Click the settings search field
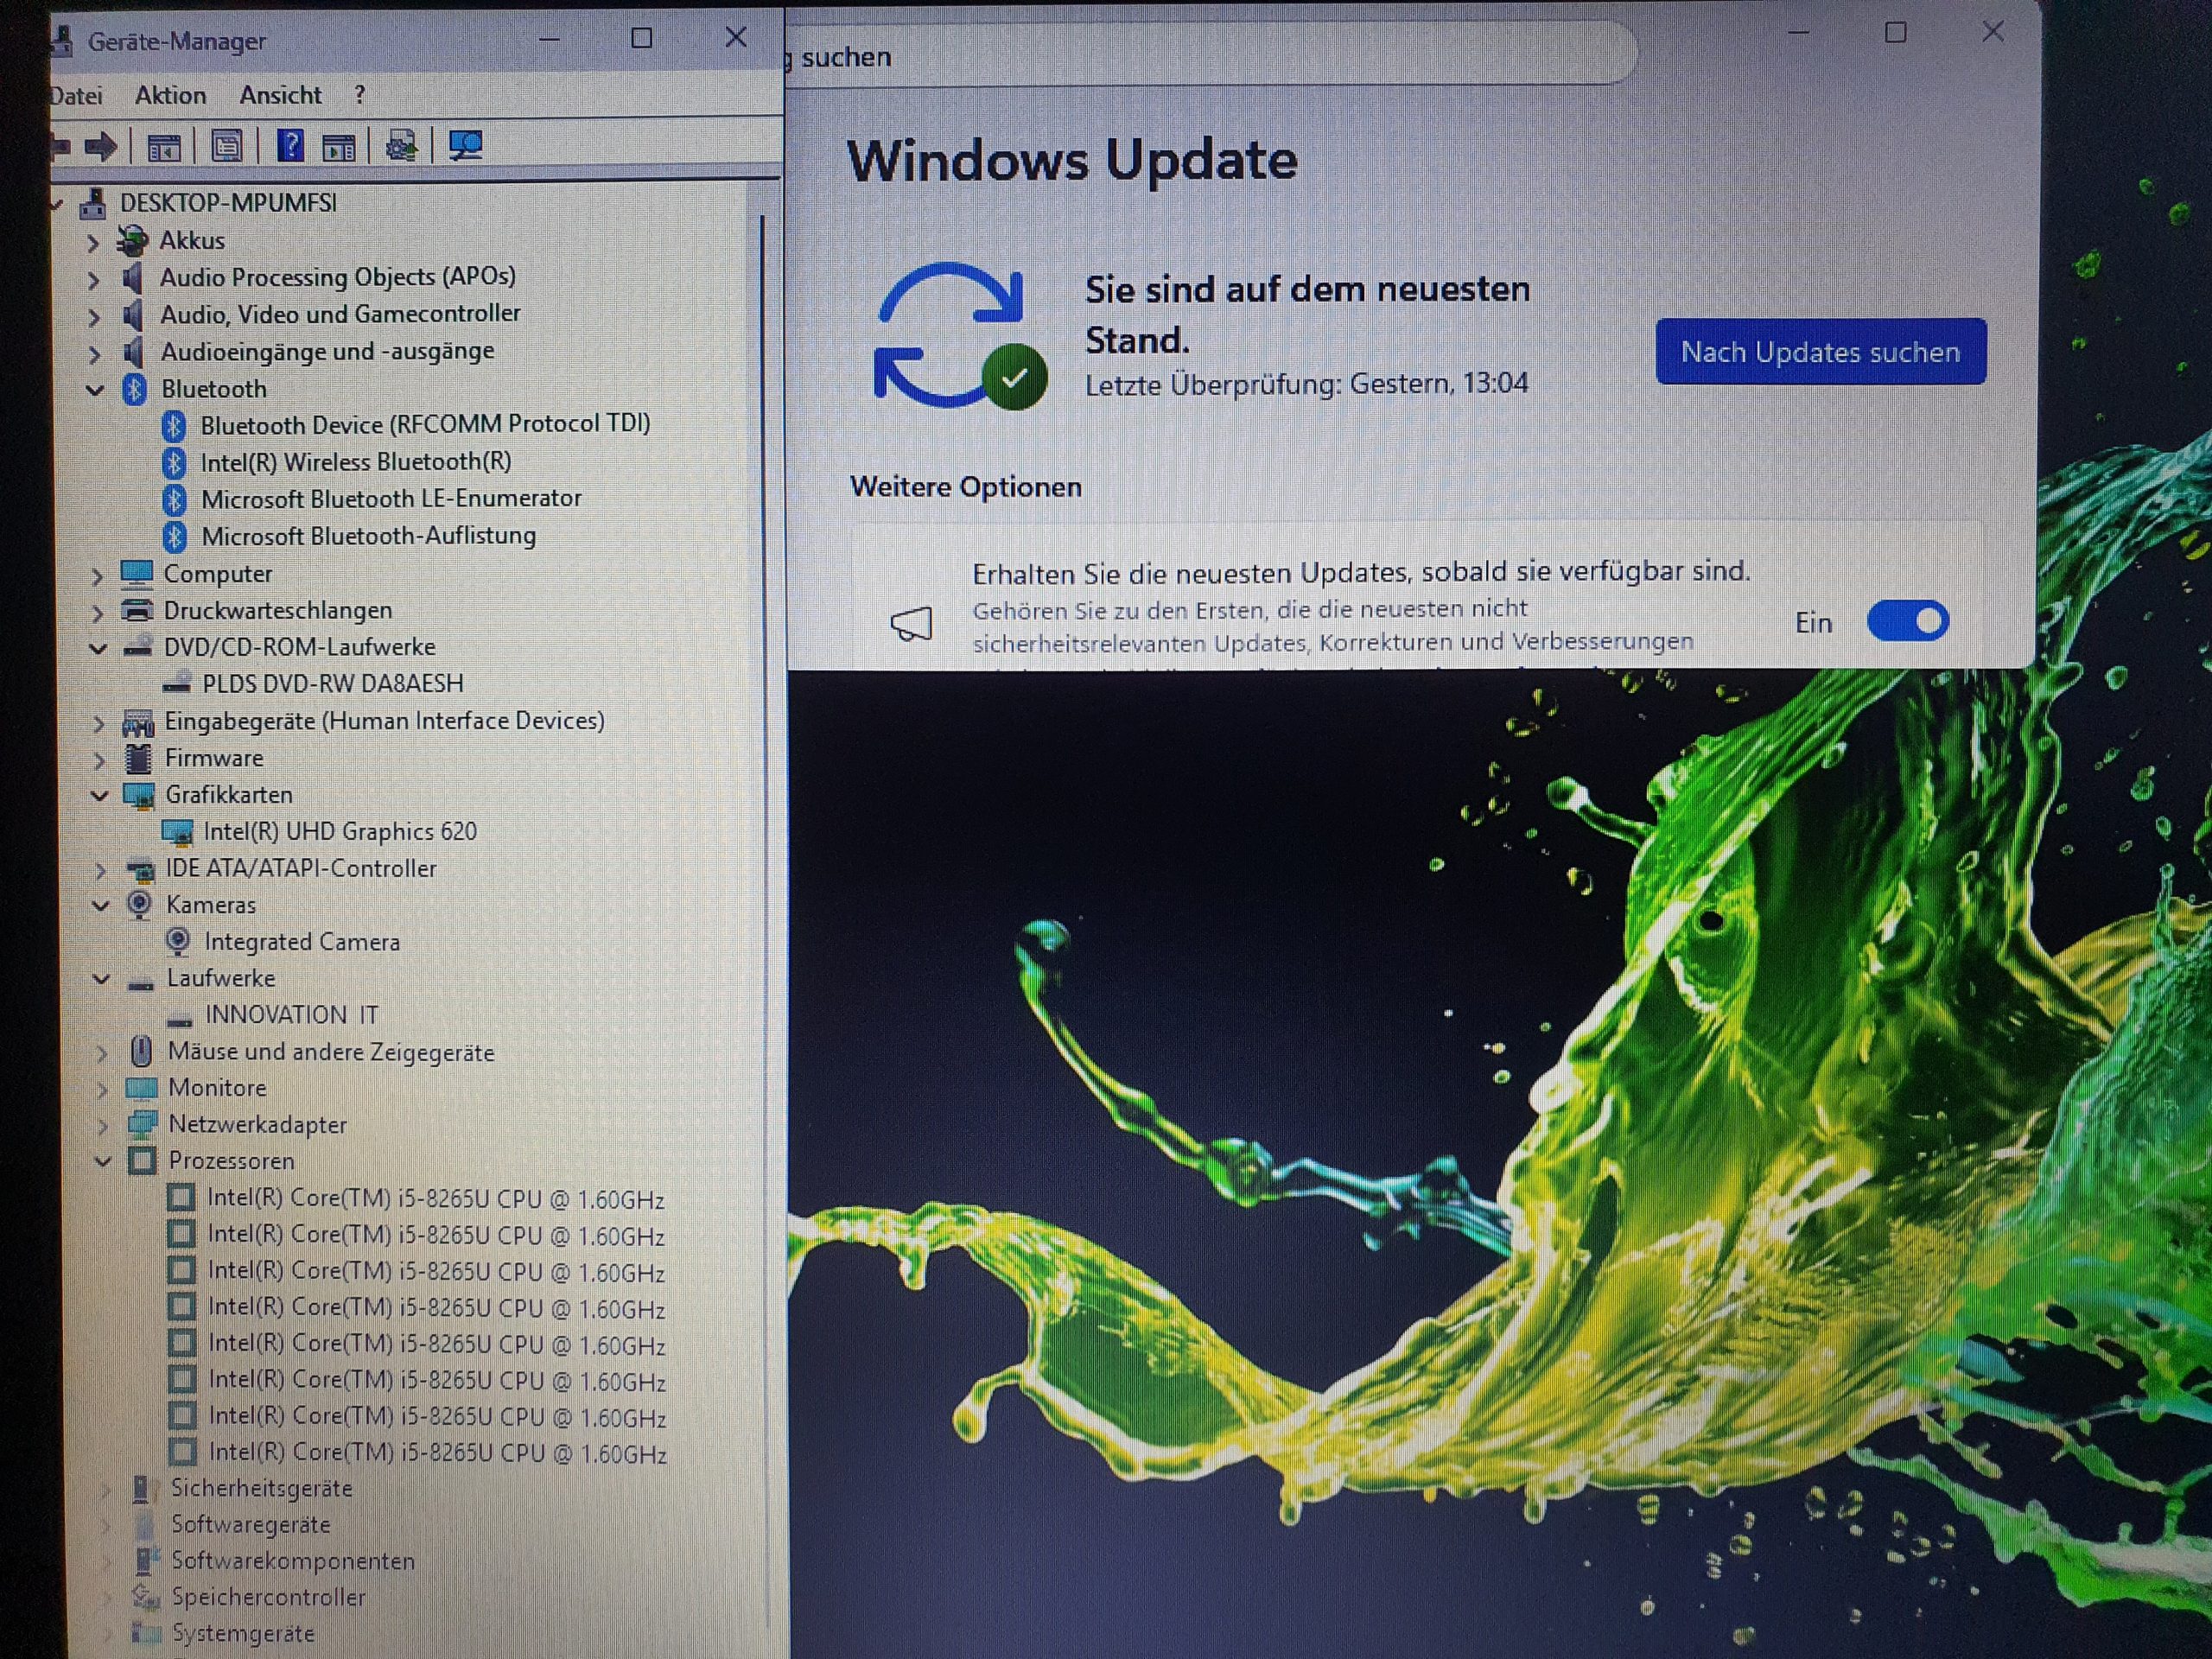 (1200, 57)
